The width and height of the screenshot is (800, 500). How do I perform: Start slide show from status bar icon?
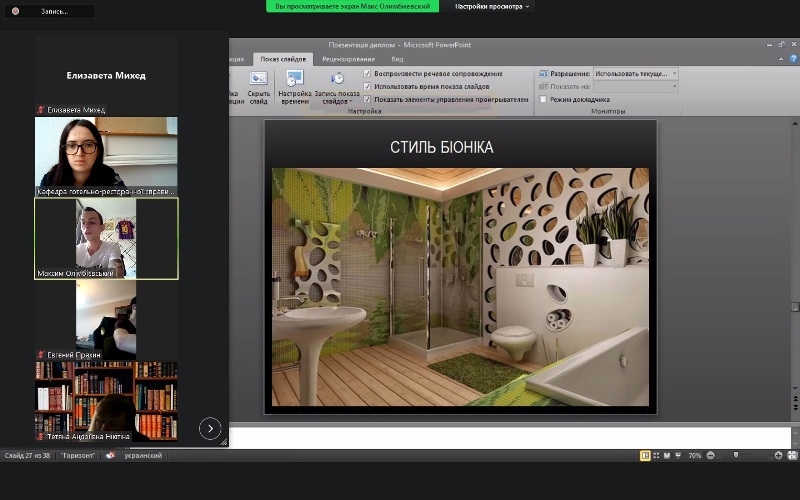click(x=680, y=456)
